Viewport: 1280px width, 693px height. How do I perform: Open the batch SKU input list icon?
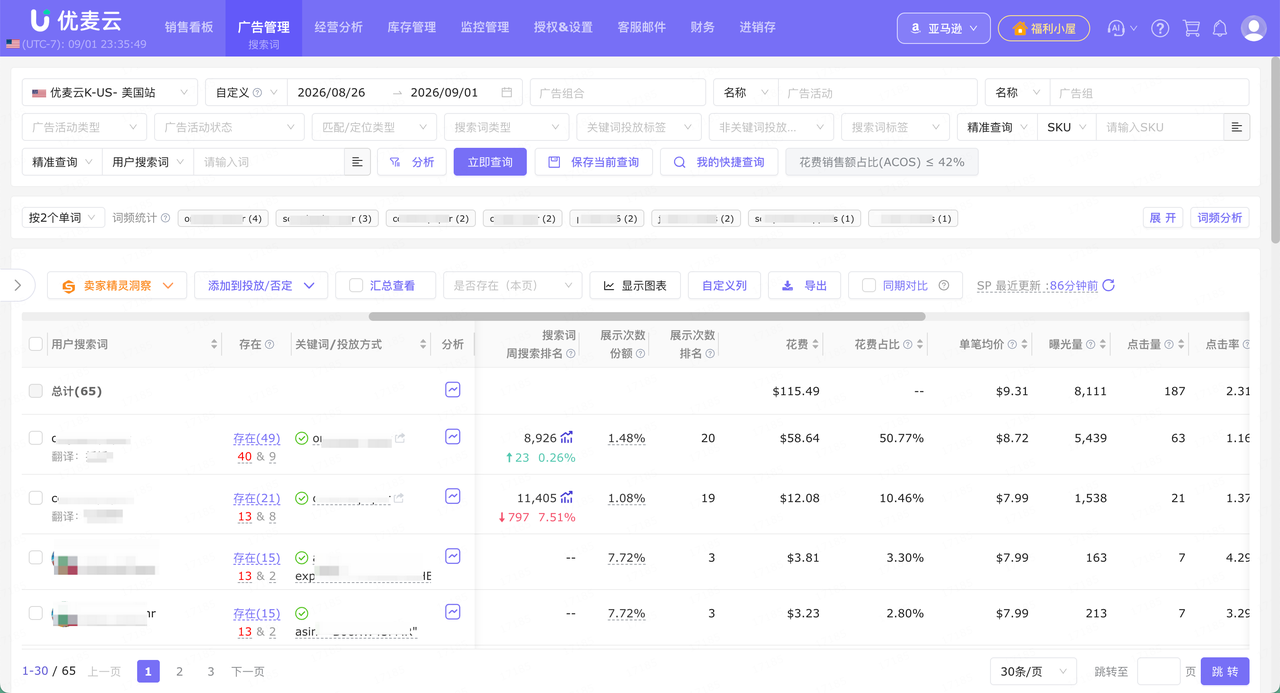[x=1237, y=127]
